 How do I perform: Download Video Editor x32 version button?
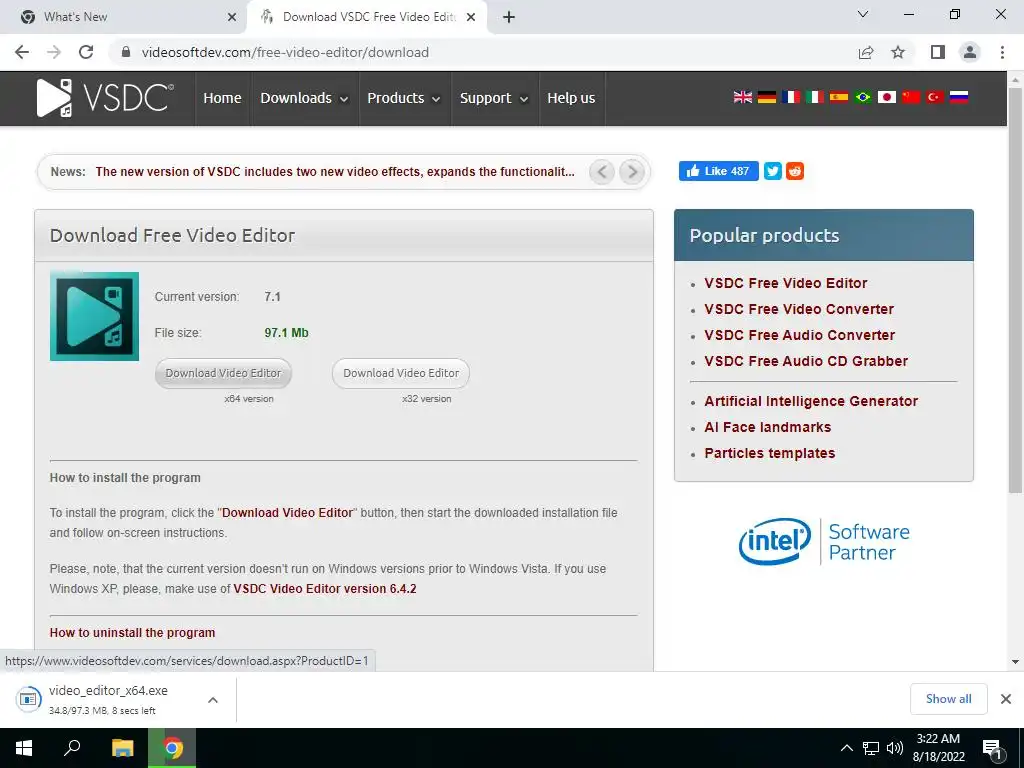401,374
